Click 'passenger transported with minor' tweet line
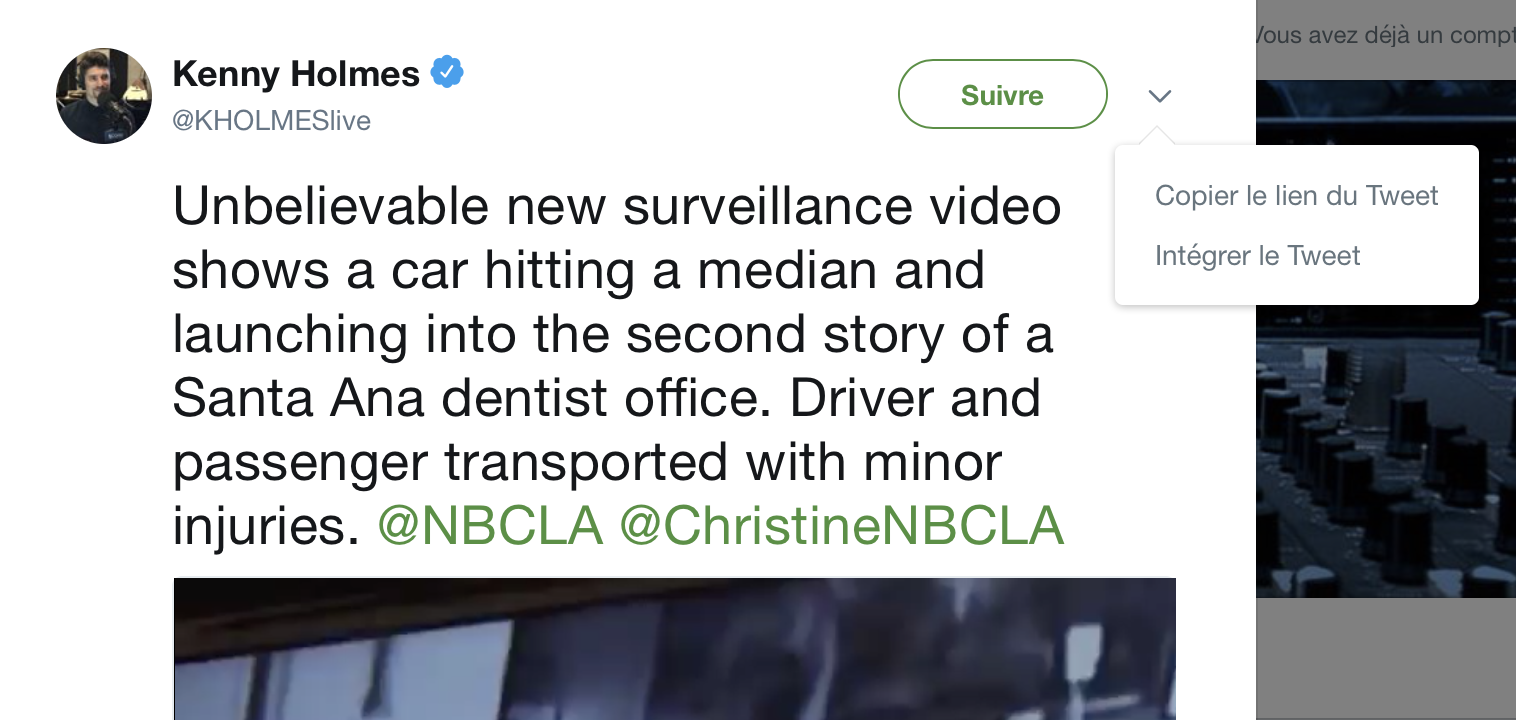 point(587,462)
